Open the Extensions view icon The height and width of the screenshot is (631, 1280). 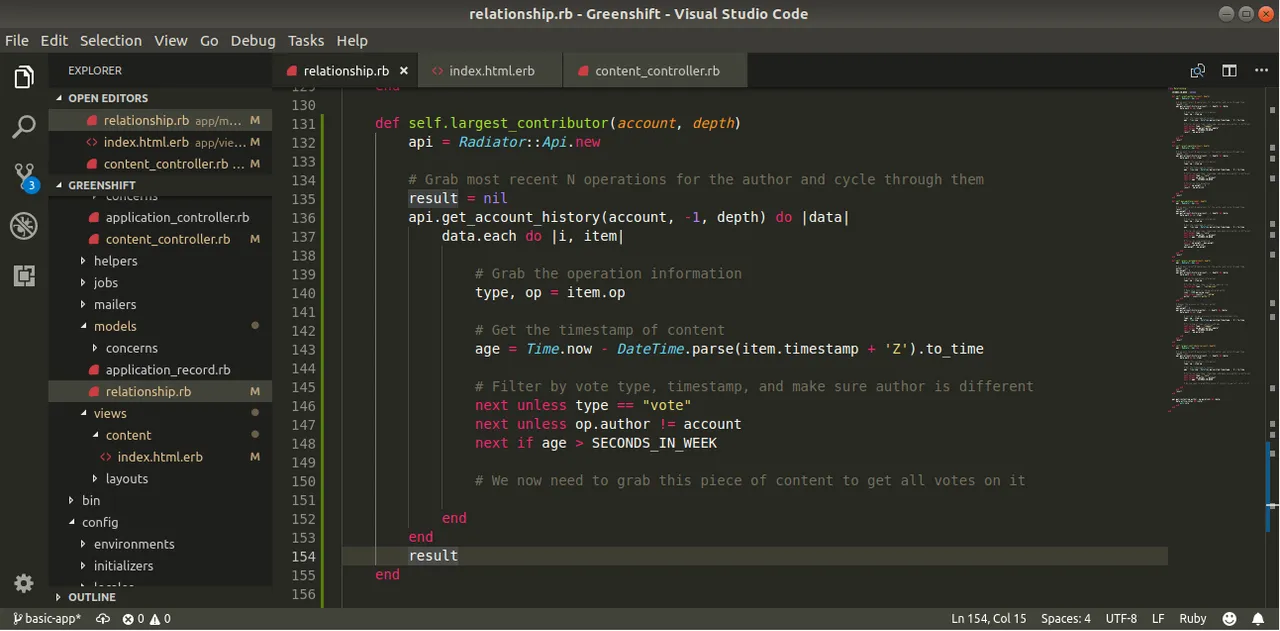[24, 276]
